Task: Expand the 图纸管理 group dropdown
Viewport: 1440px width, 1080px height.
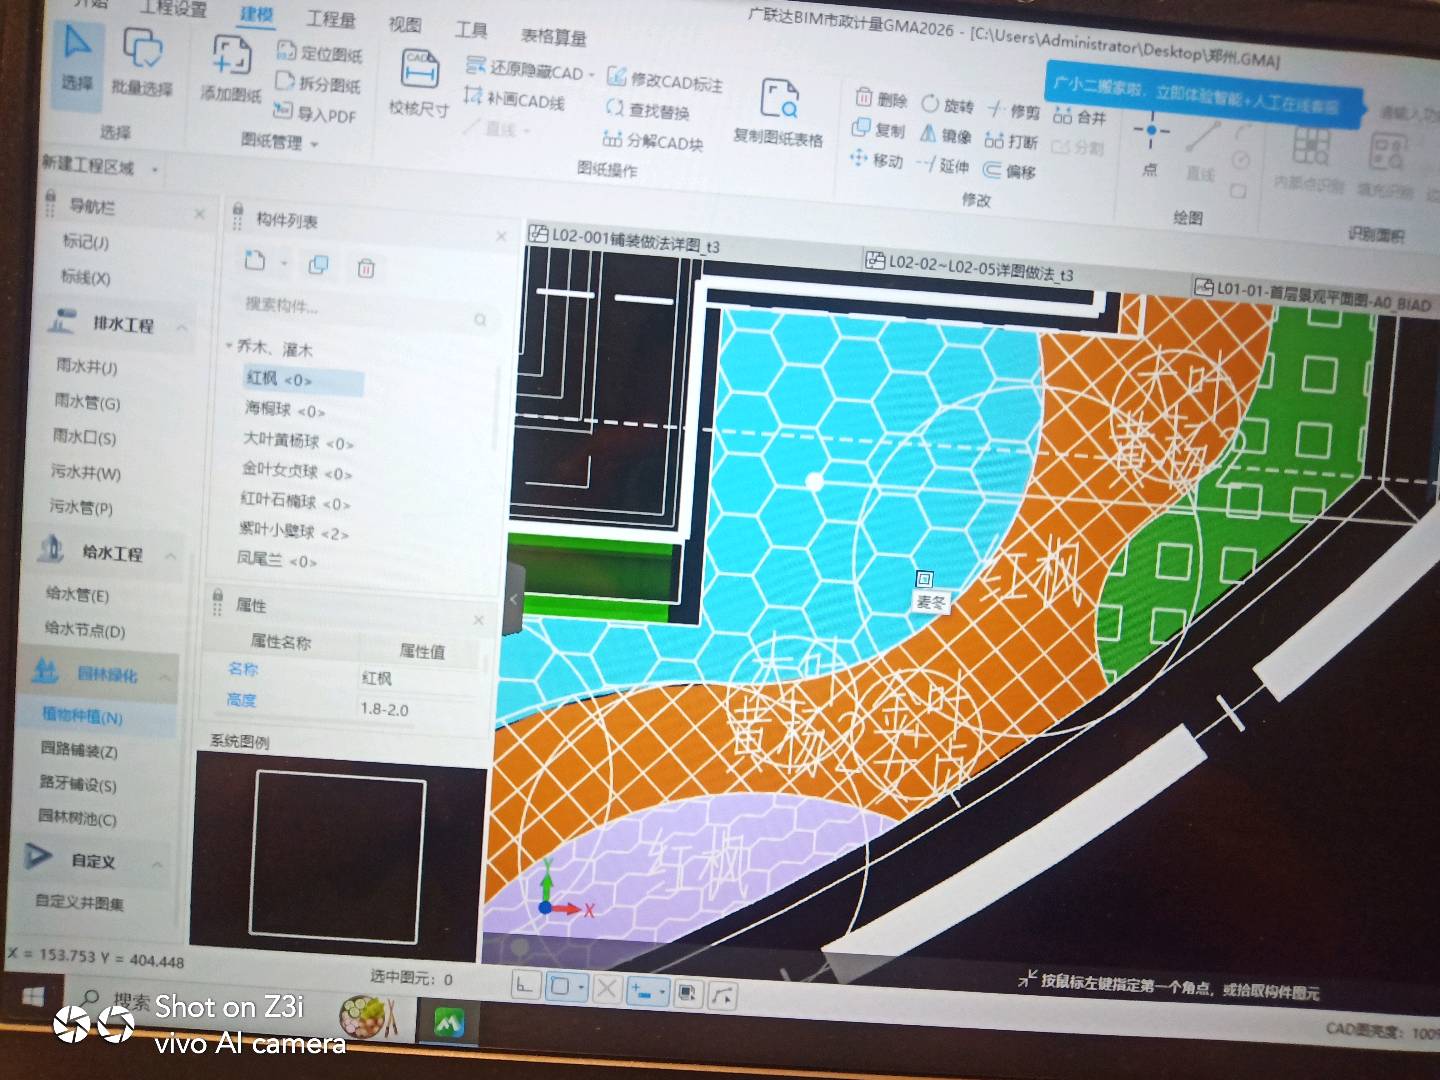Action: 314,144
